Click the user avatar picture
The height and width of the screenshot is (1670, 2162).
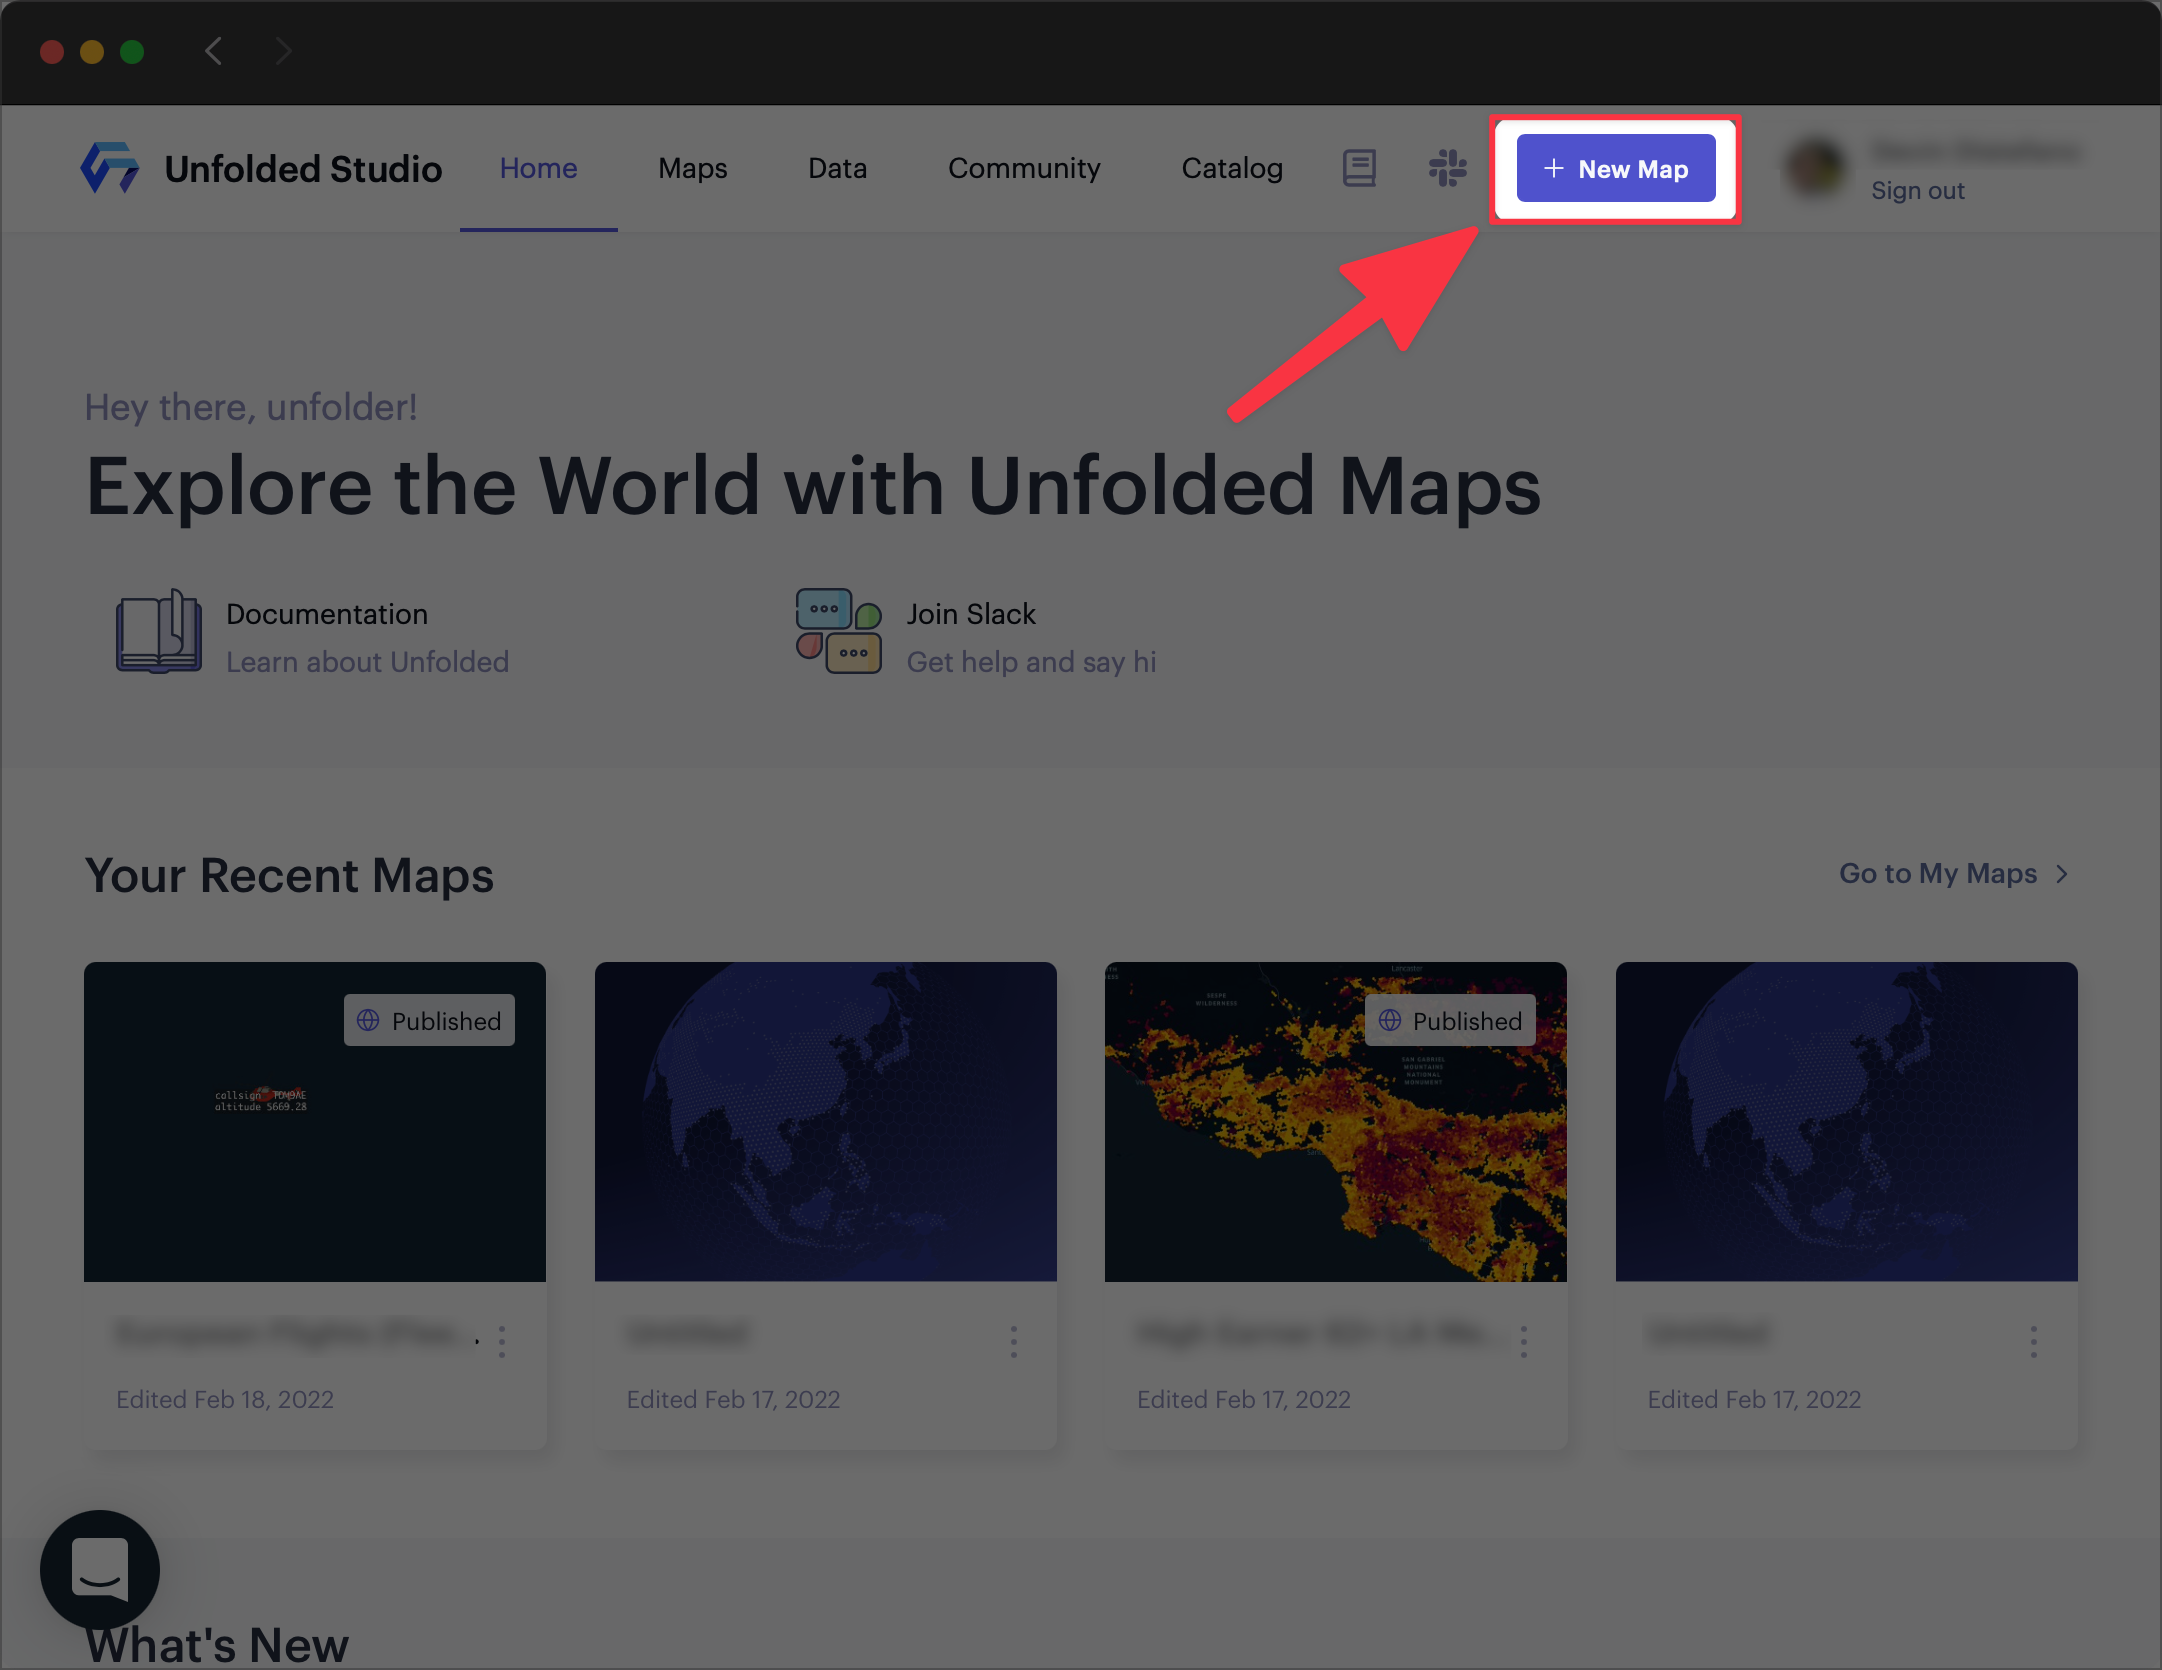pyautogui.click(x=1816, y=168)
